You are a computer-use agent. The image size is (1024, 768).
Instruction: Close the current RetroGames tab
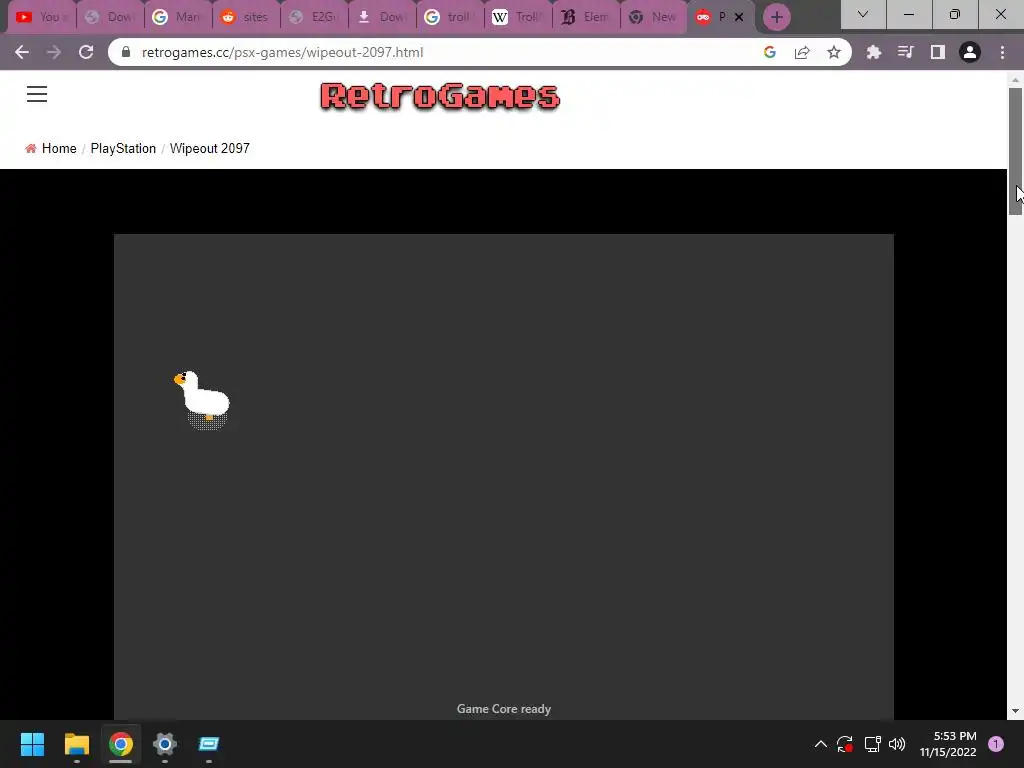[x=739, y=17]
